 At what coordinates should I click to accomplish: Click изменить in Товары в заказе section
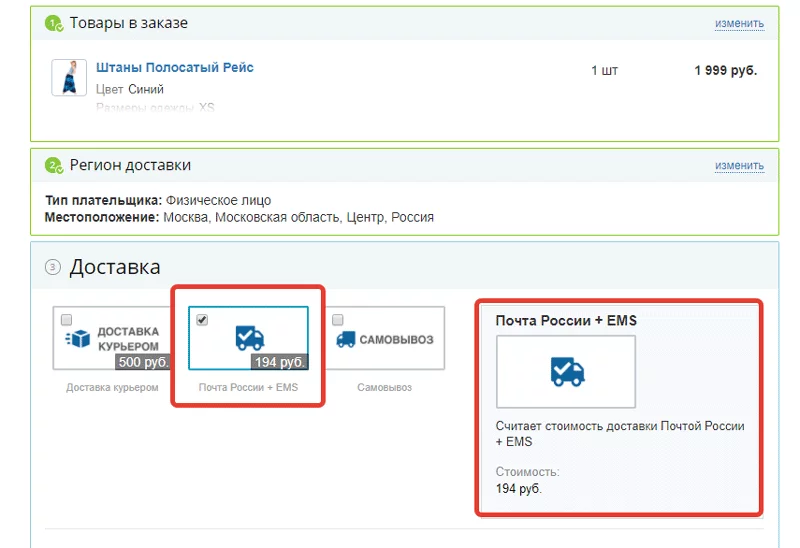pyautogui.click(x=739, y=23)
